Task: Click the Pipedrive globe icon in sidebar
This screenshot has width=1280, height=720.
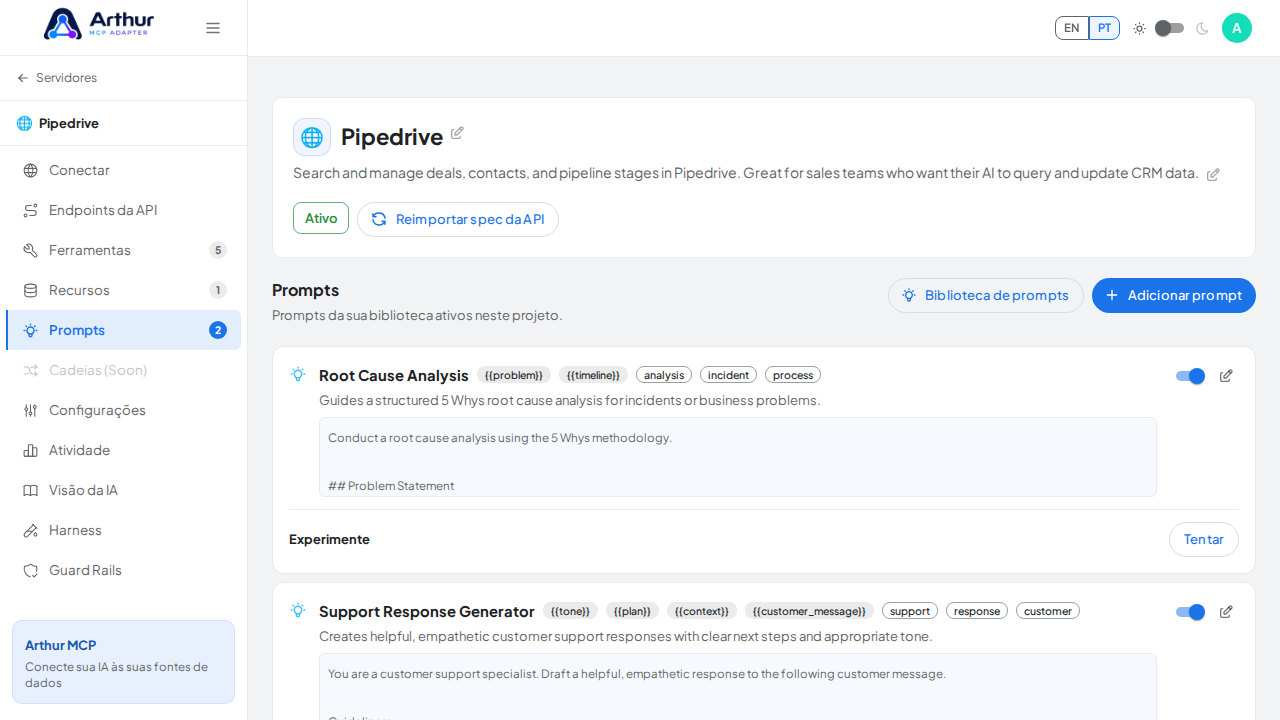Action: click(x=24, y=123)
